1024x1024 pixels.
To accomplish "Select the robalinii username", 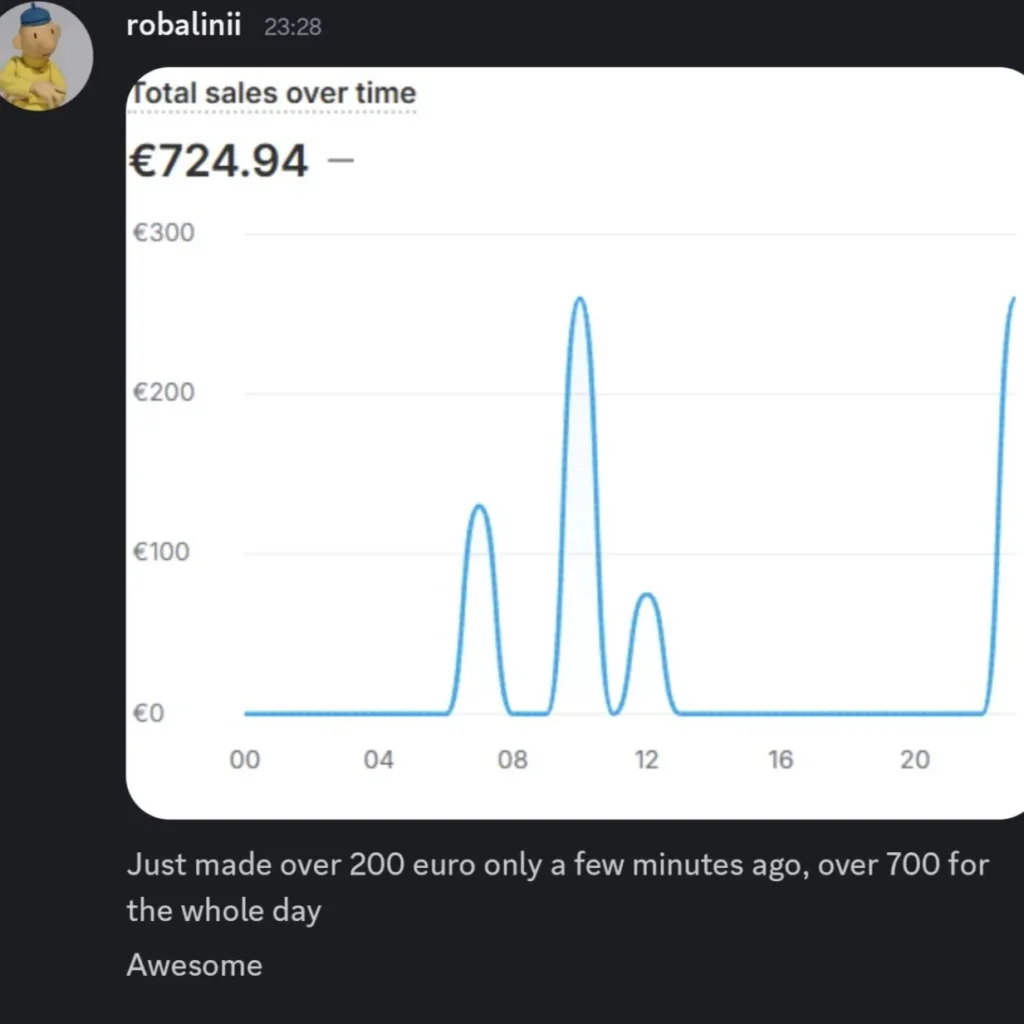I will pos(183,27).
